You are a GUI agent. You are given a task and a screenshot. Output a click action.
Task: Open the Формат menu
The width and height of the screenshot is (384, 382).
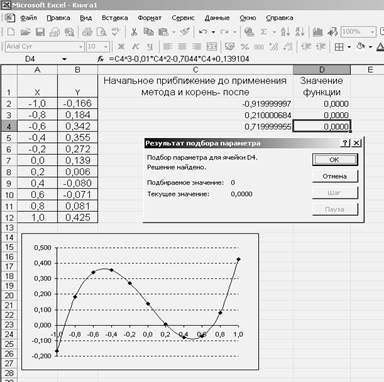(150, 18)
